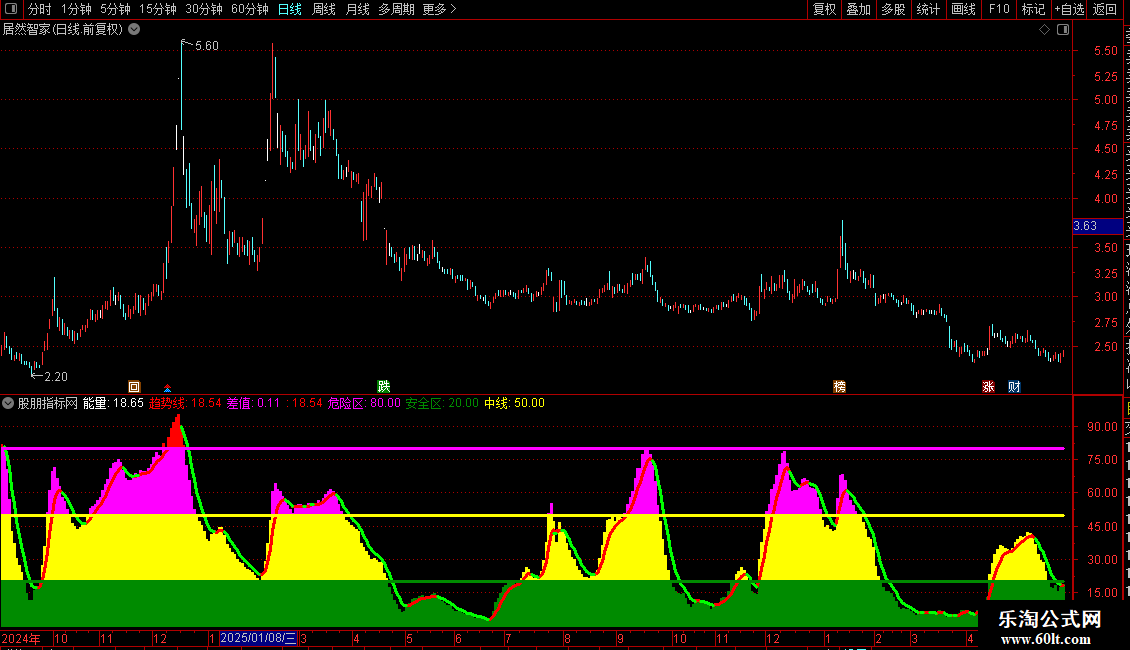Select the 5分钟 period
Screen dimensions: 1130x650
(115, 9)
